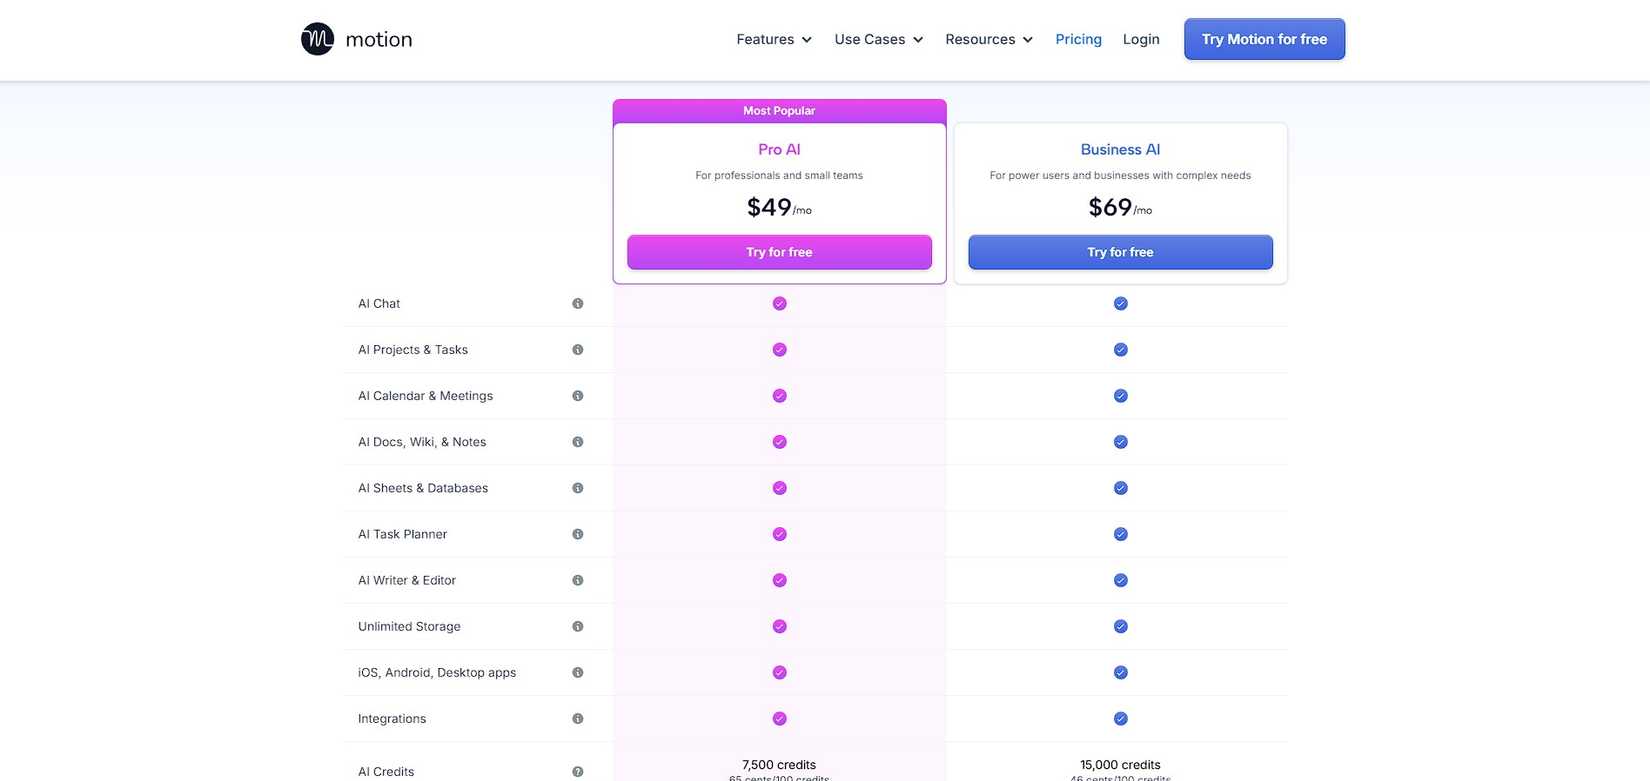
Task: Open info icon for AI Chat
Action: pos(578,304)
